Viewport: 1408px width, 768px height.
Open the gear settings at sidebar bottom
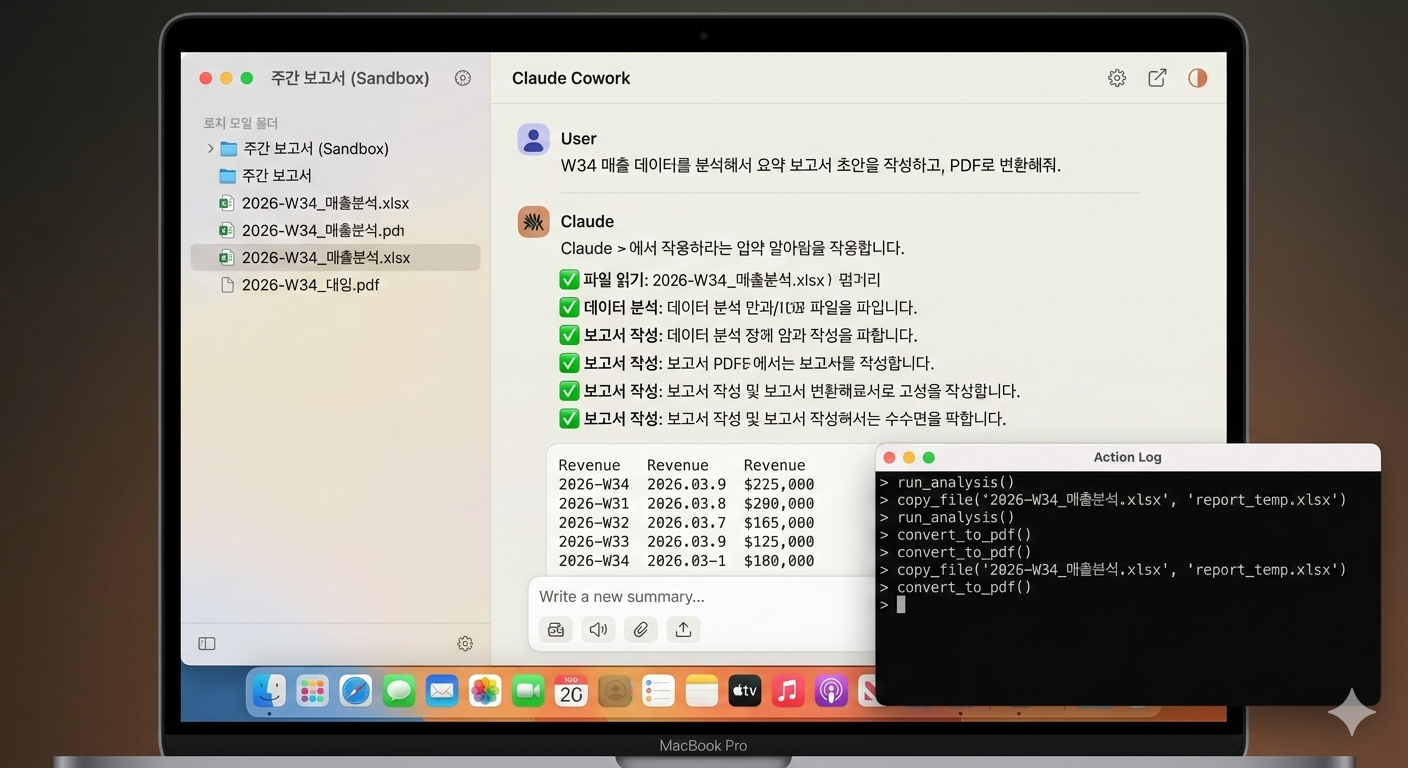coord(465,644)
